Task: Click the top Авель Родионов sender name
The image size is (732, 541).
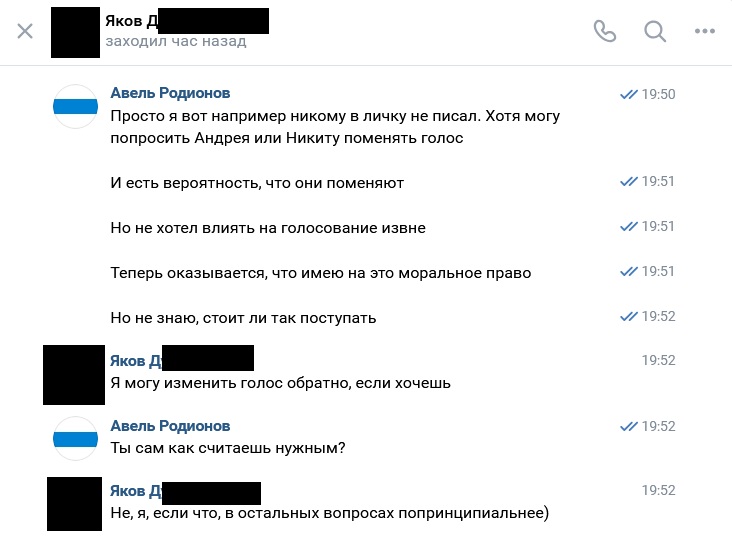Action: coord(170,93)
